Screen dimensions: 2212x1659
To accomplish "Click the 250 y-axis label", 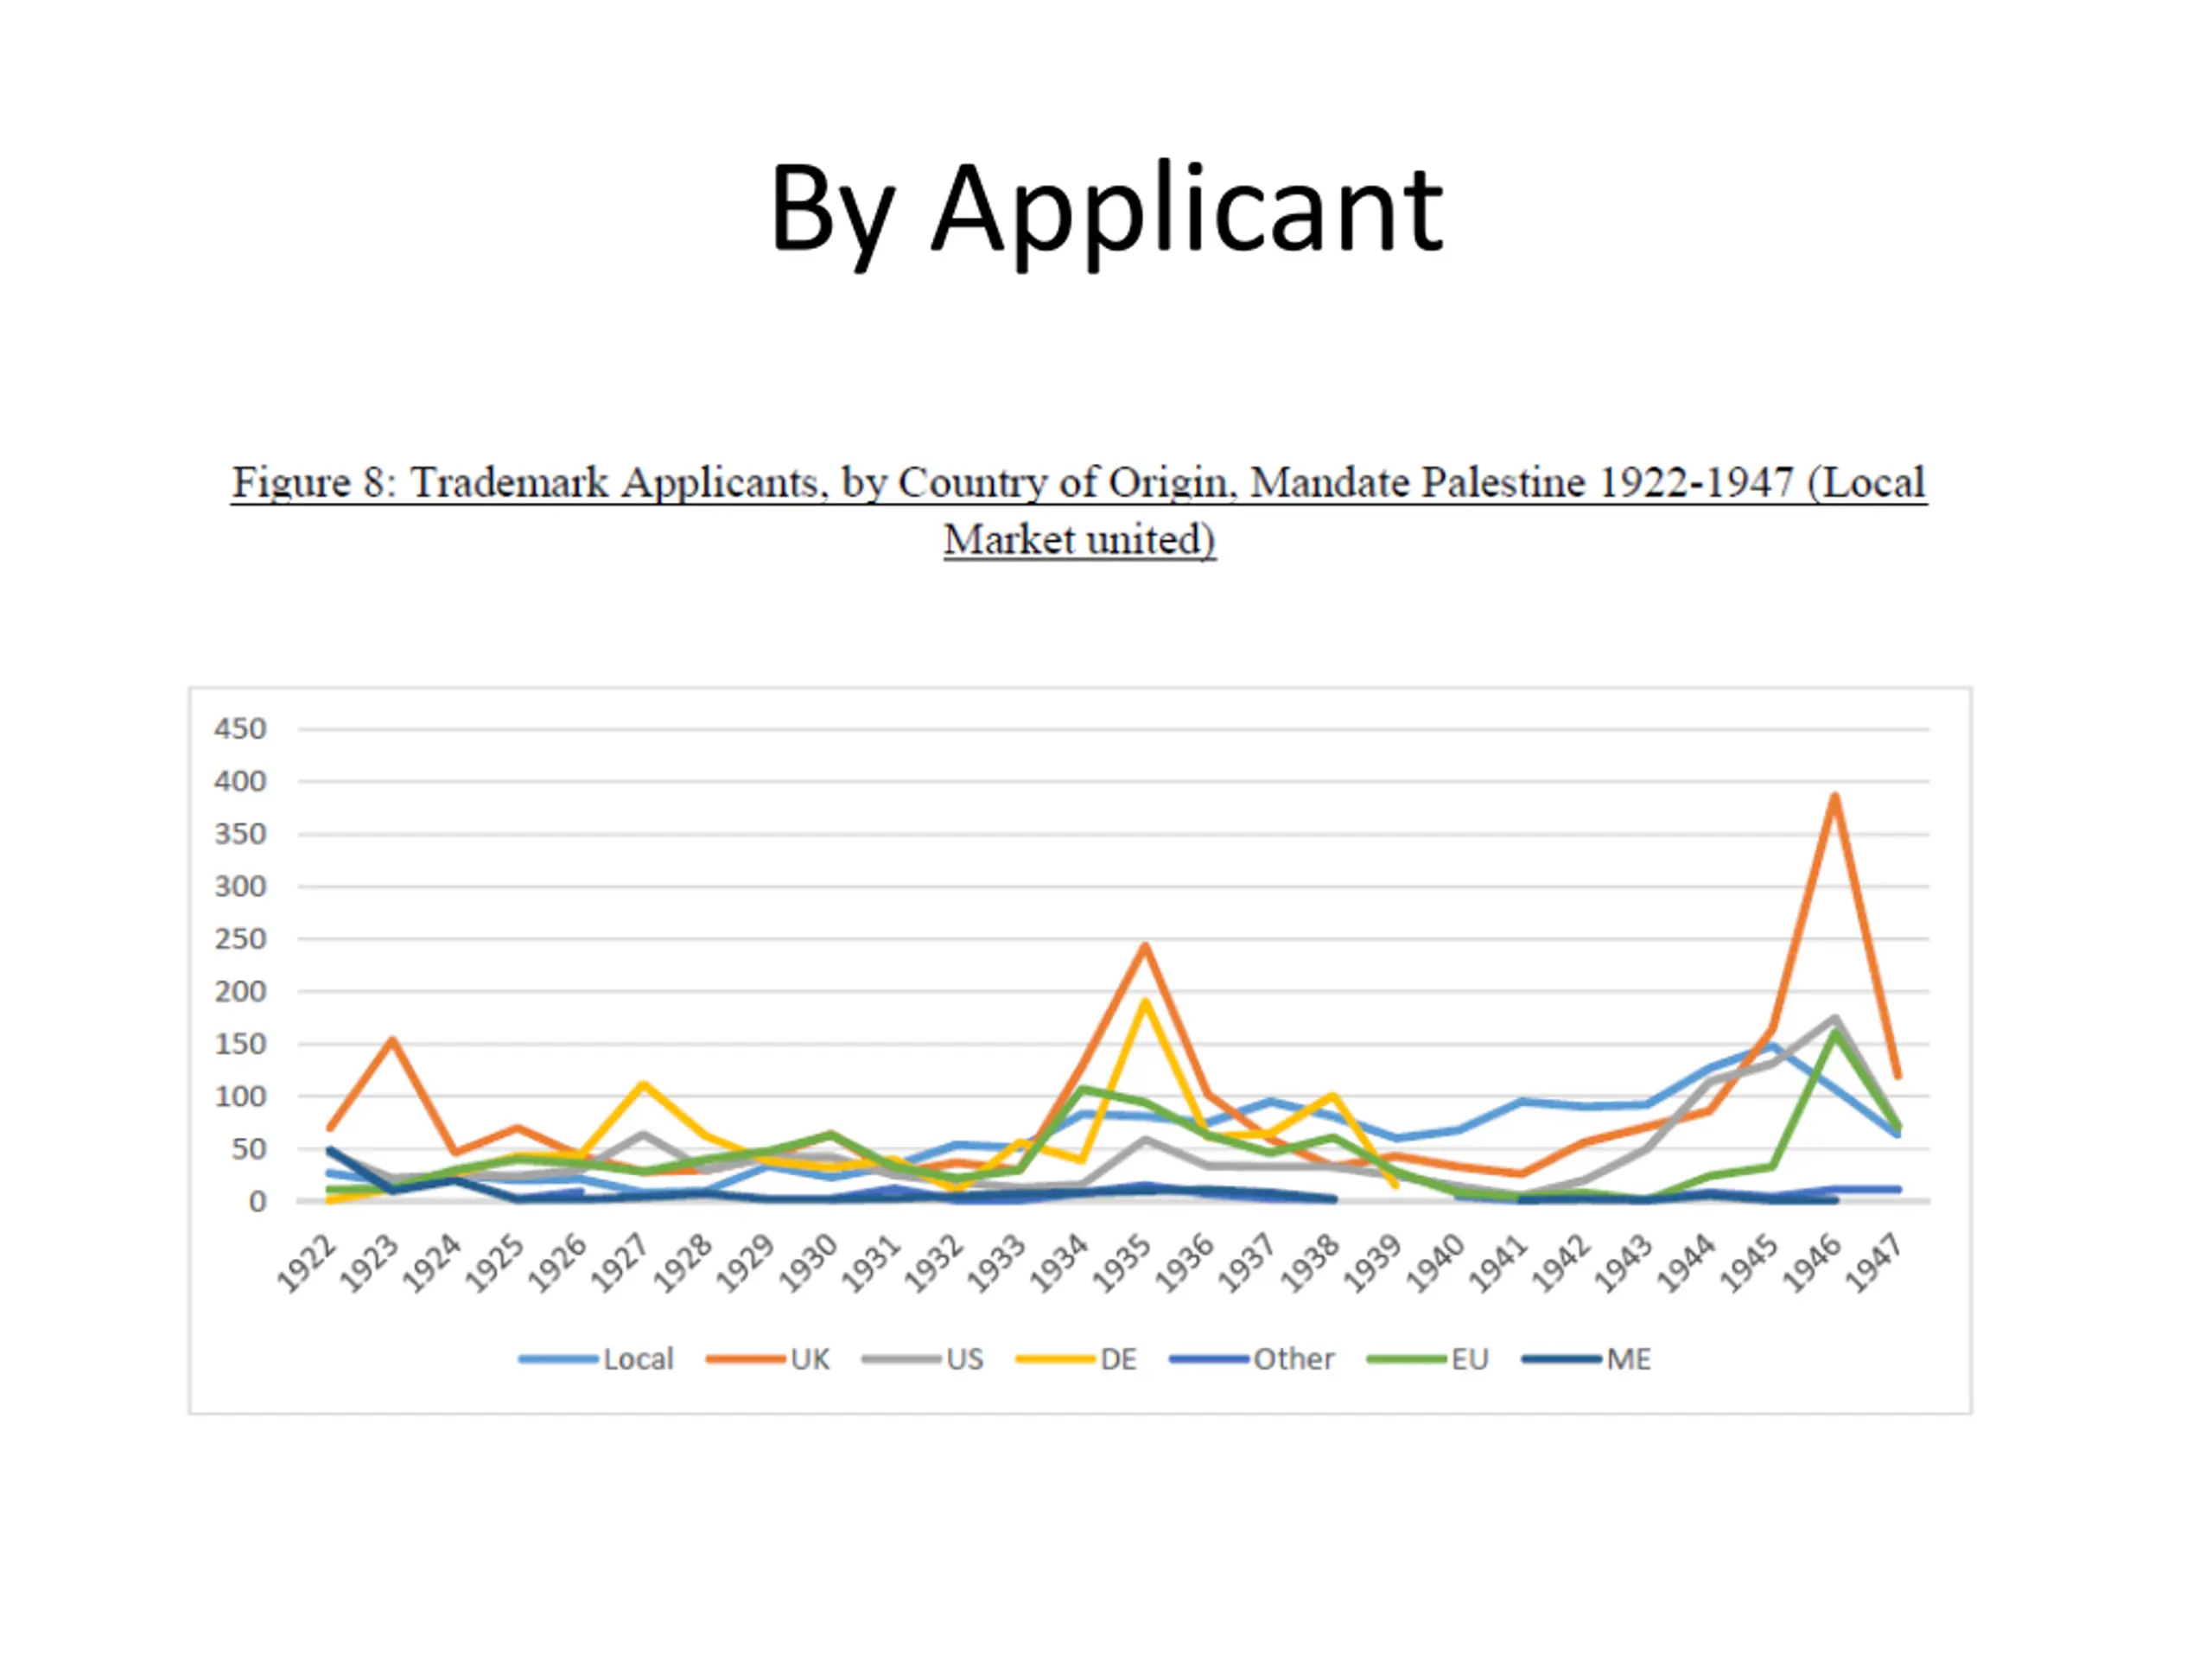I will tap(240, 939).
